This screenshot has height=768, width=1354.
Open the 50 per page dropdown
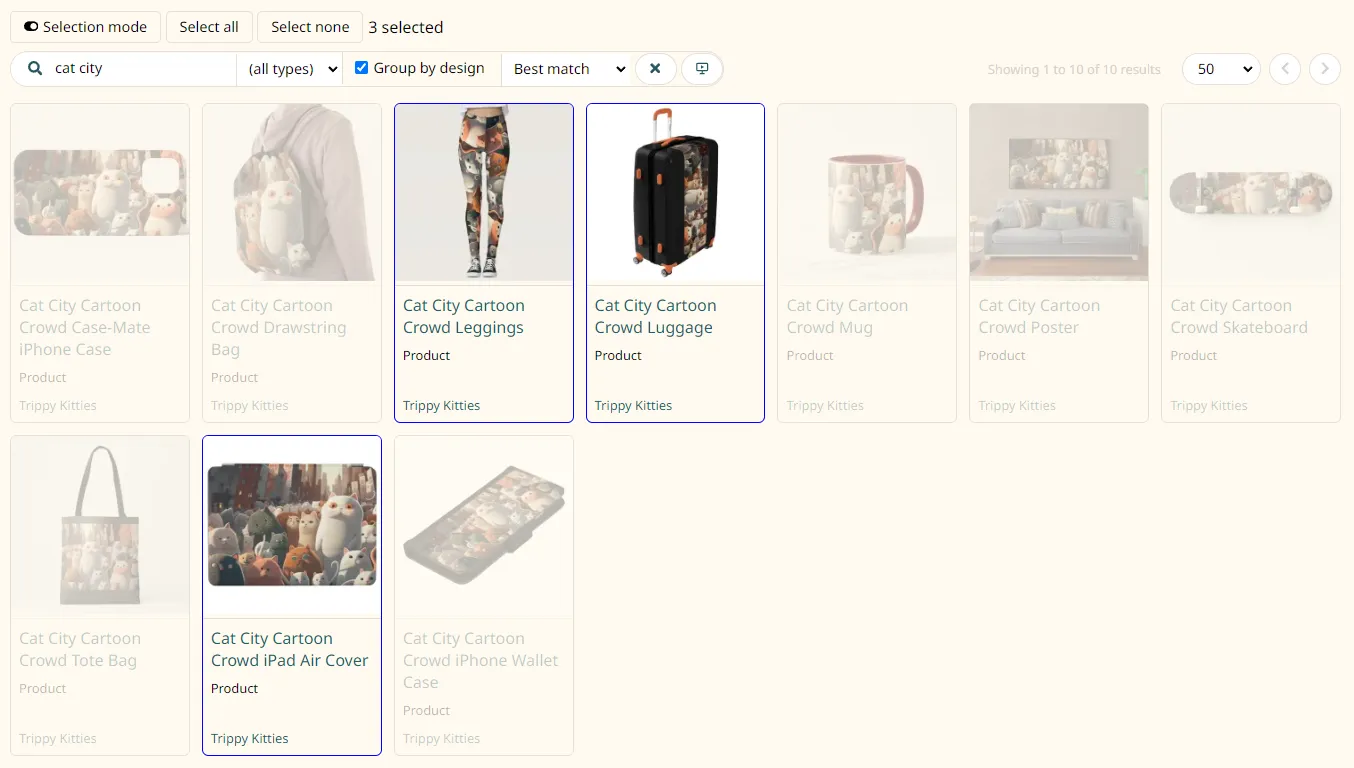click(1221, 69)
